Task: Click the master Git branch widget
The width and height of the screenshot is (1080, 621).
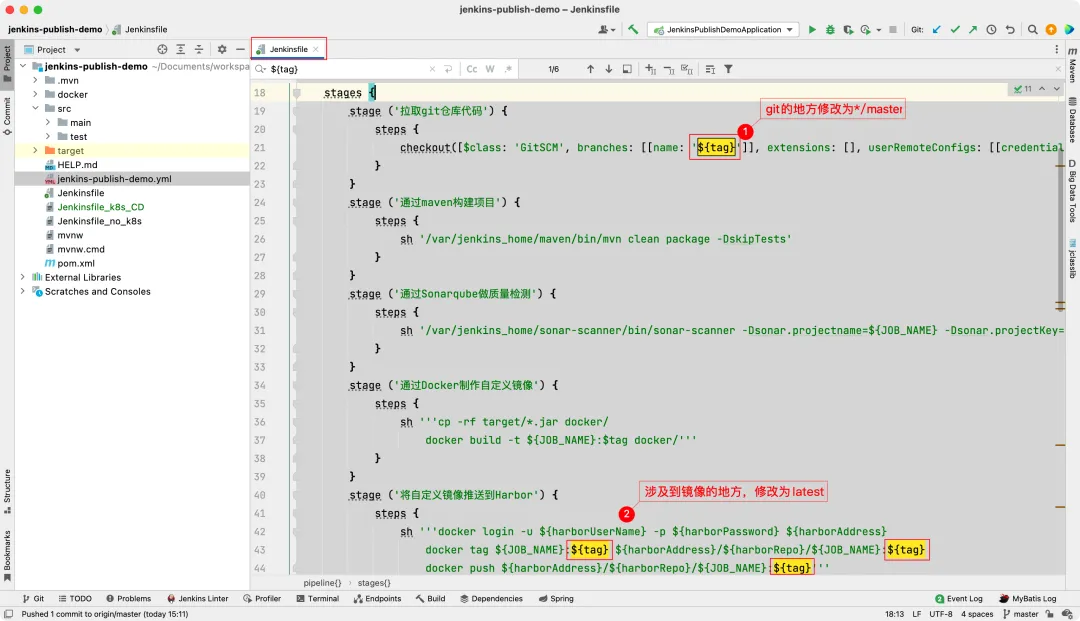Action: (x=1020, y=614)
